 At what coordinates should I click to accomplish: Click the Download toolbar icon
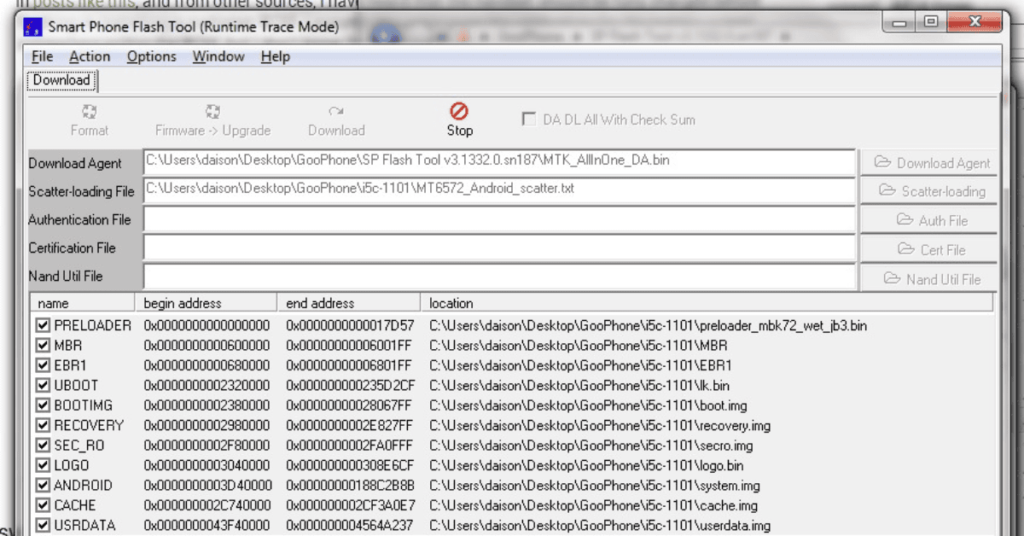click(x=336, y=112)
